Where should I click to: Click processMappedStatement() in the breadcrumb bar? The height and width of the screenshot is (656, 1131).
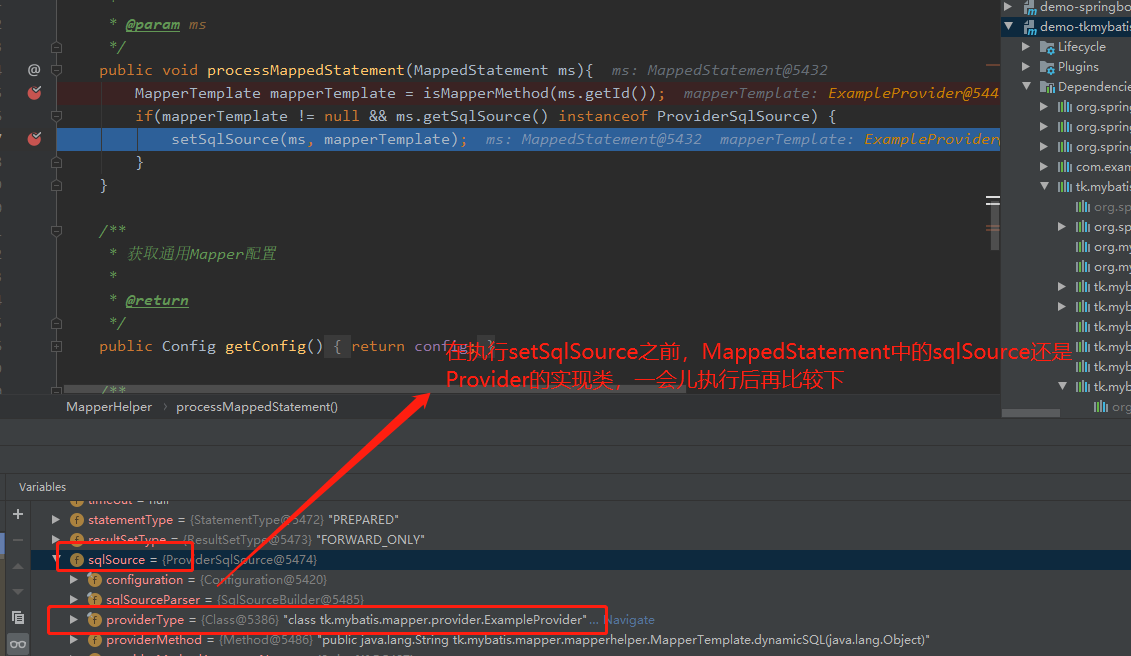257,407
